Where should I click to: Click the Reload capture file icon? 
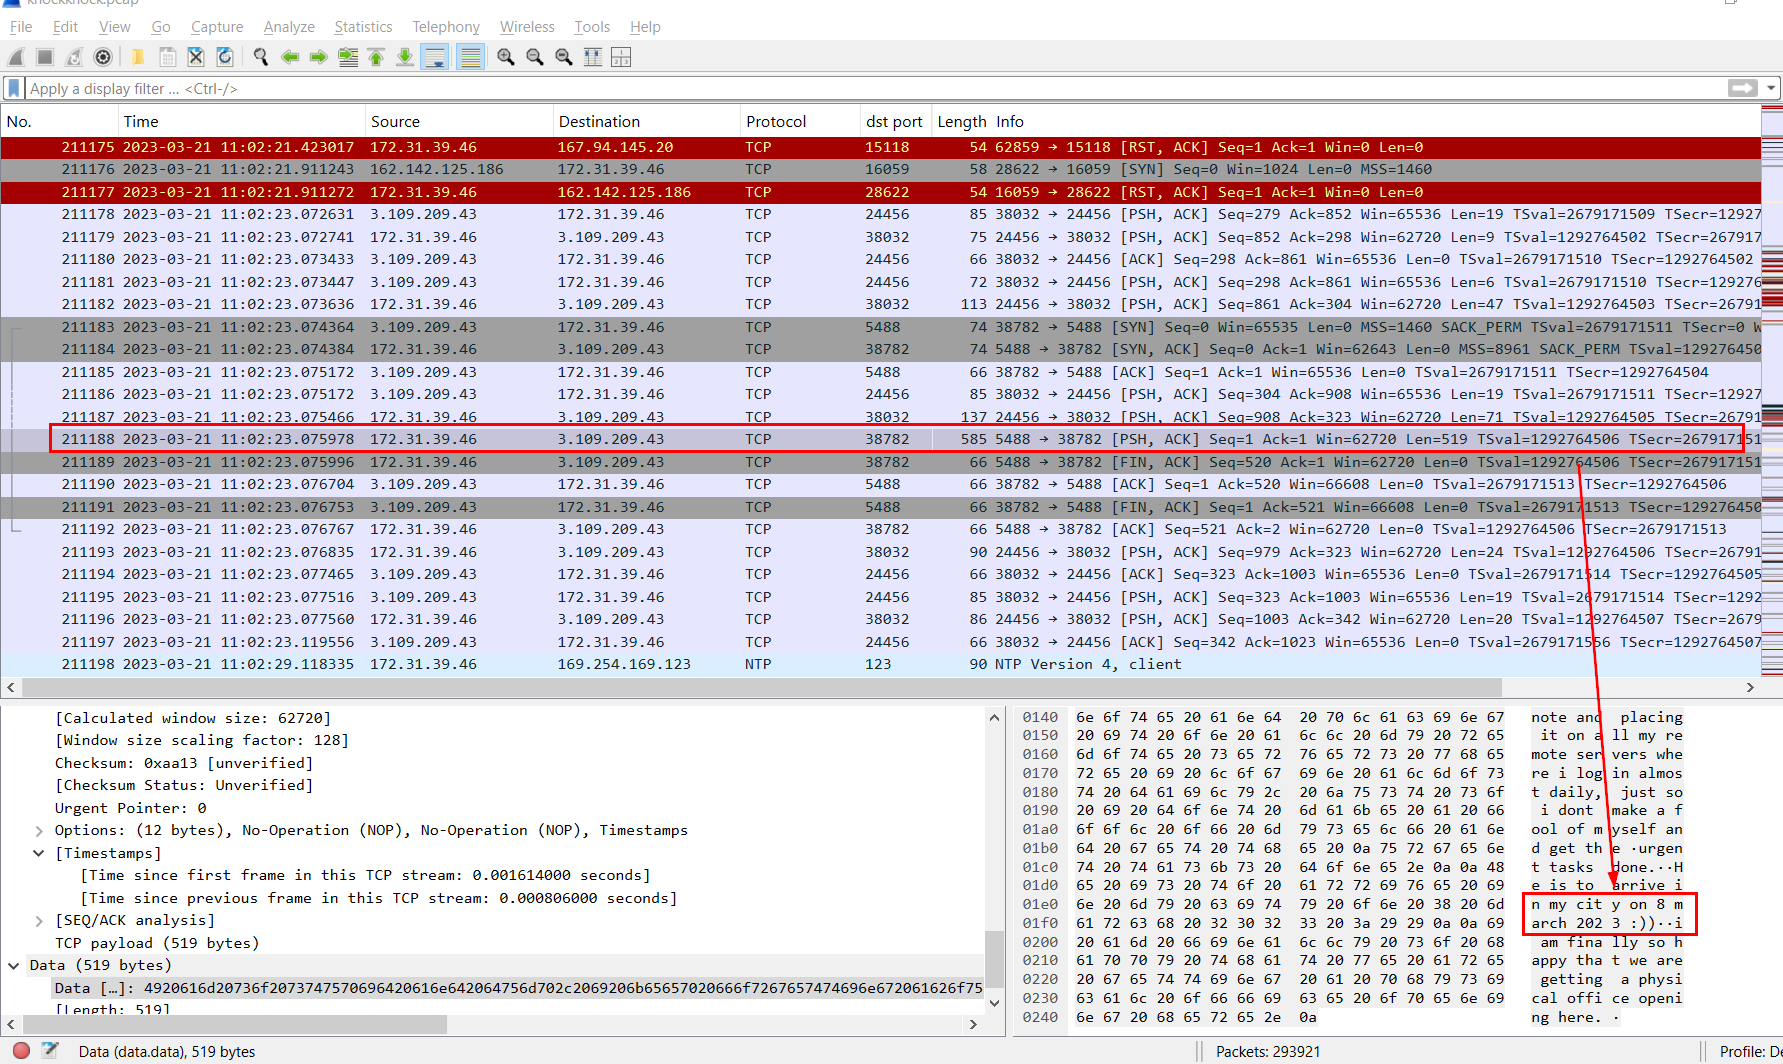pos(225,57)
